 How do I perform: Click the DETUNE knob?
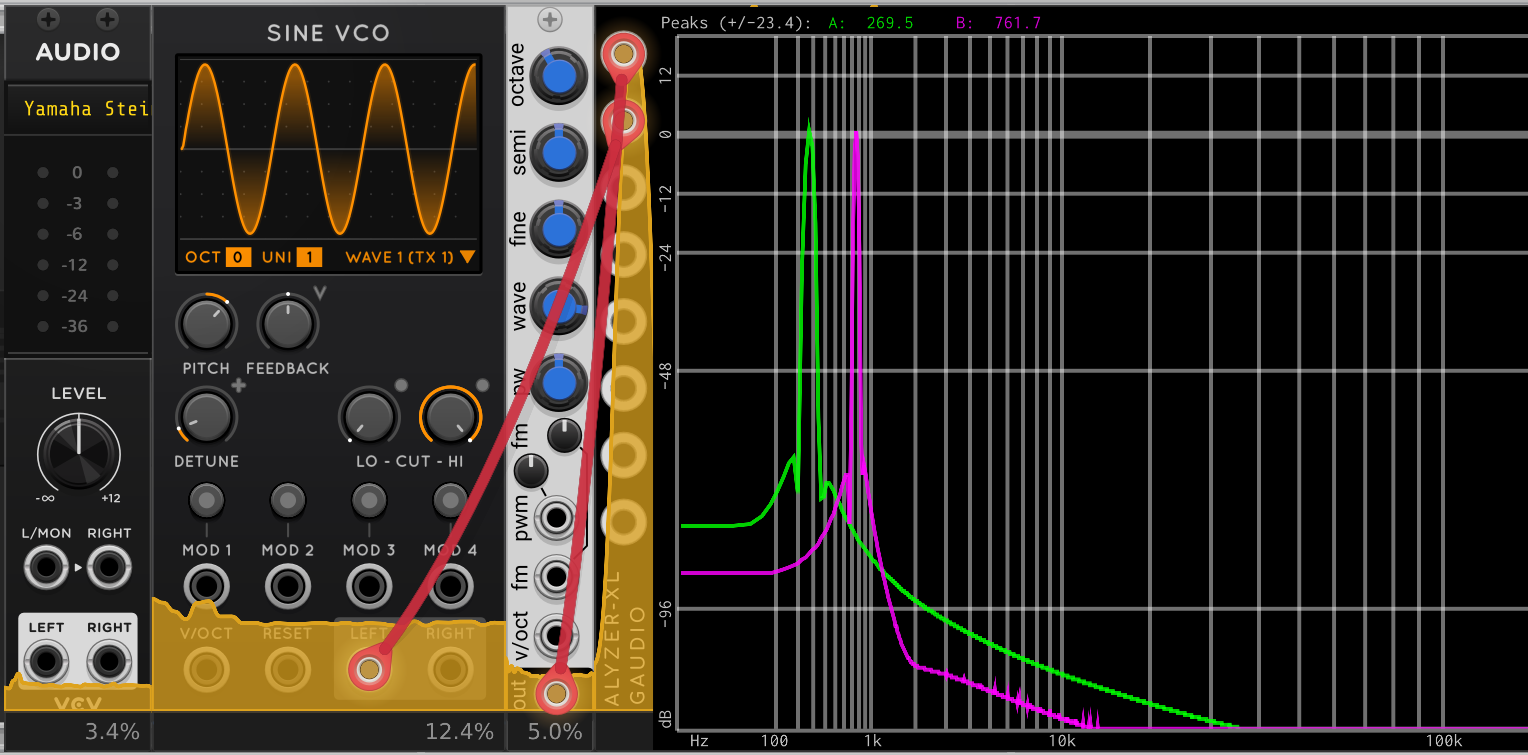point(206,416)
